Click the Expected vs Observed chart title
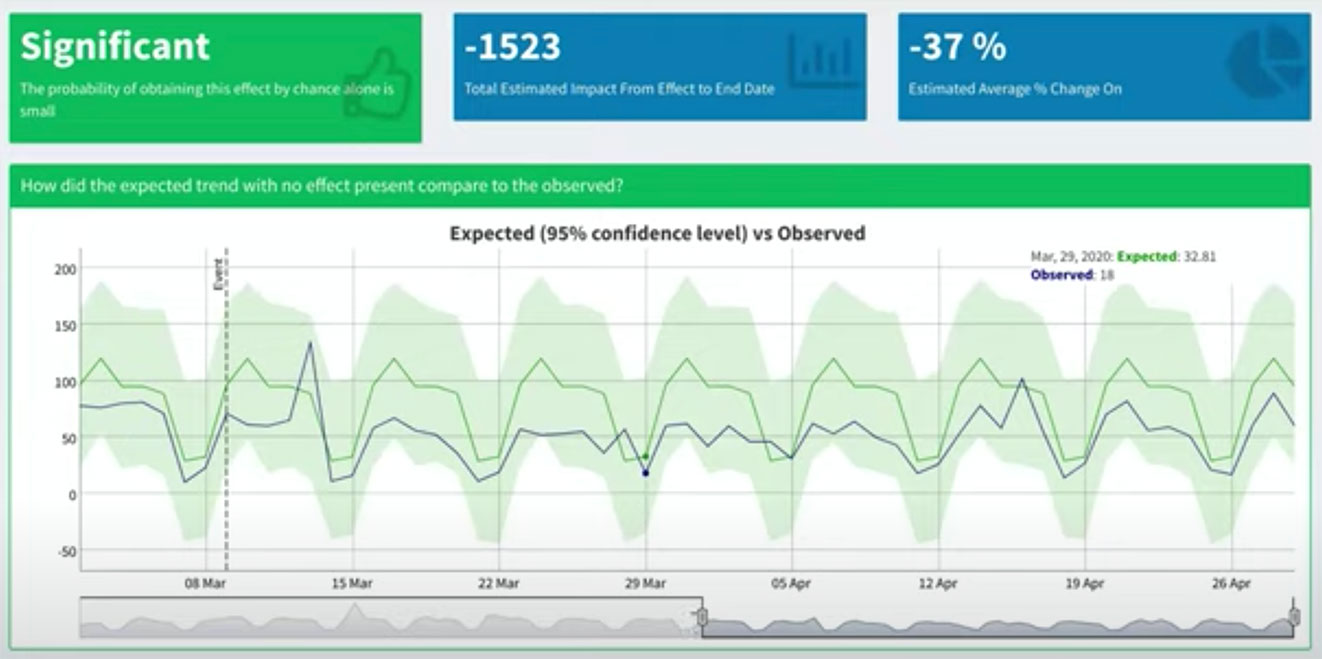 (x=657, y=233)
